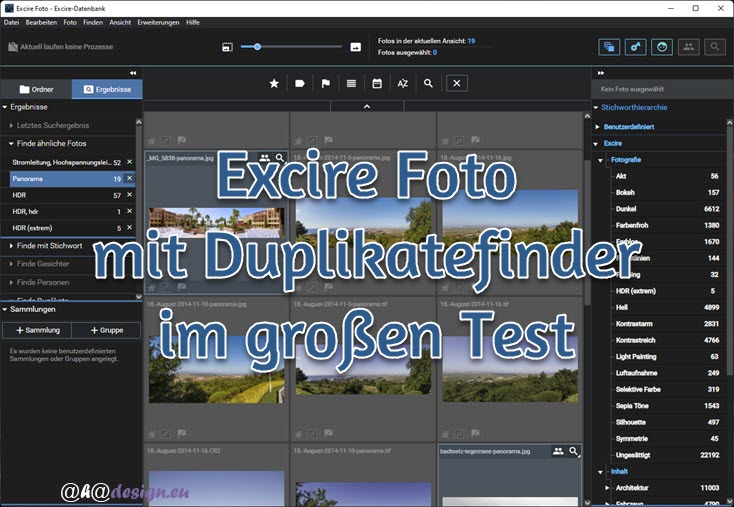
Task: Toggle the duplicates panel button top right
Action: (609, 47)
